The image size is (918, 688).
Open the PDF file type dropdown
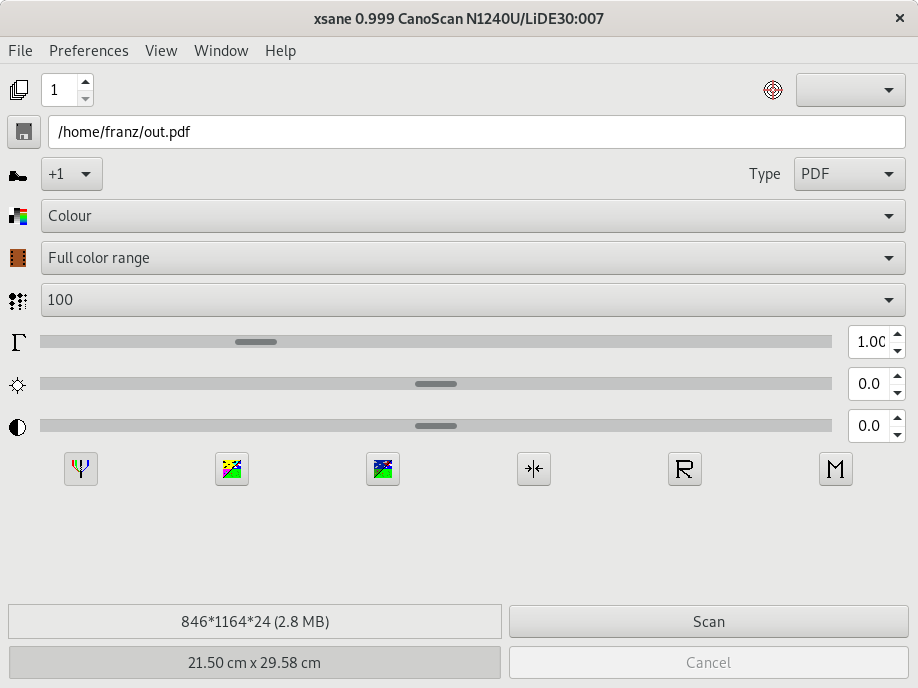850,174
